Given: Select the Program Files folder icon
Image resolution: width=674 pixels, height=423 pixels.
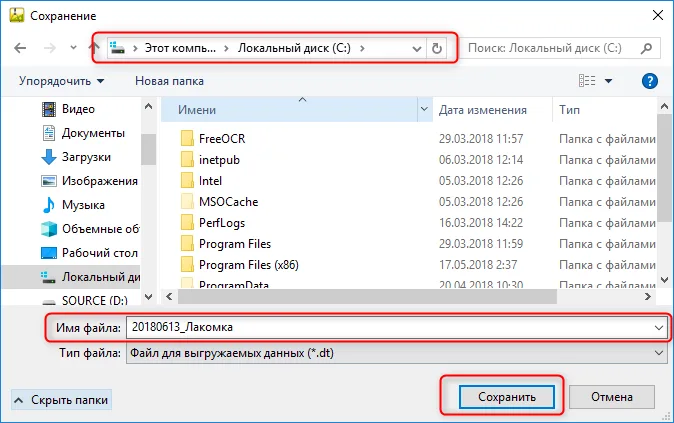Looking at the screenshot, I should coord(187,244).
